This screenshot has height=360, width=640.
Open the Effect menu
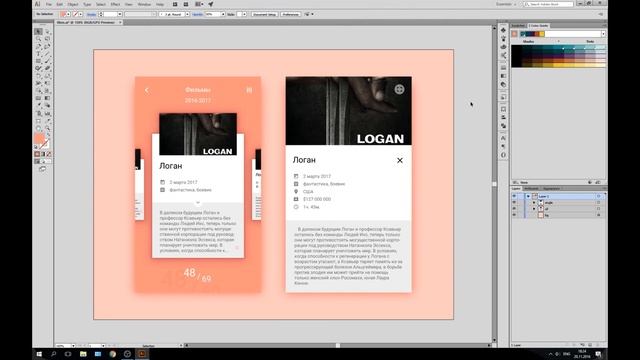pos(116,4)
